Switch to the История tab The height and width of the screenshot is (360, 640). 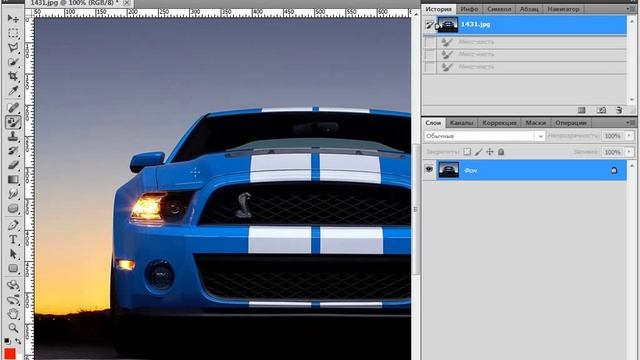[439, 9]
